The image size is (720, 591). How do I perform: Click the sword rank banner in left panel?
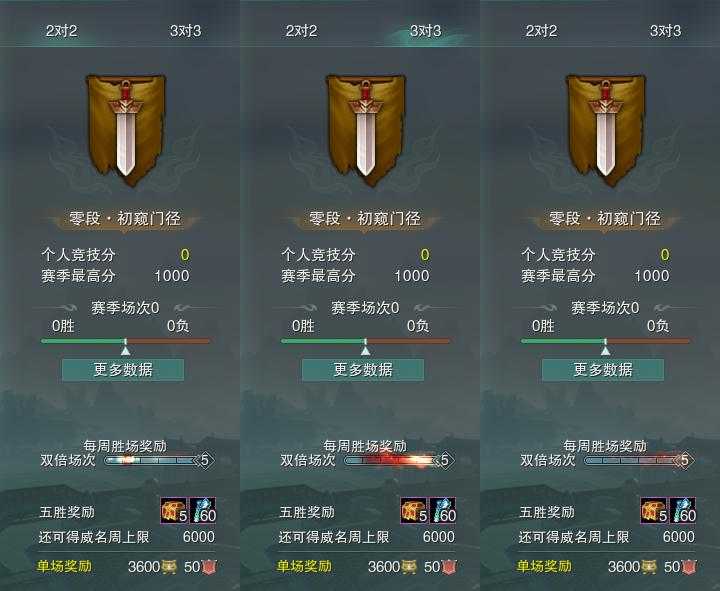(126, 129)
